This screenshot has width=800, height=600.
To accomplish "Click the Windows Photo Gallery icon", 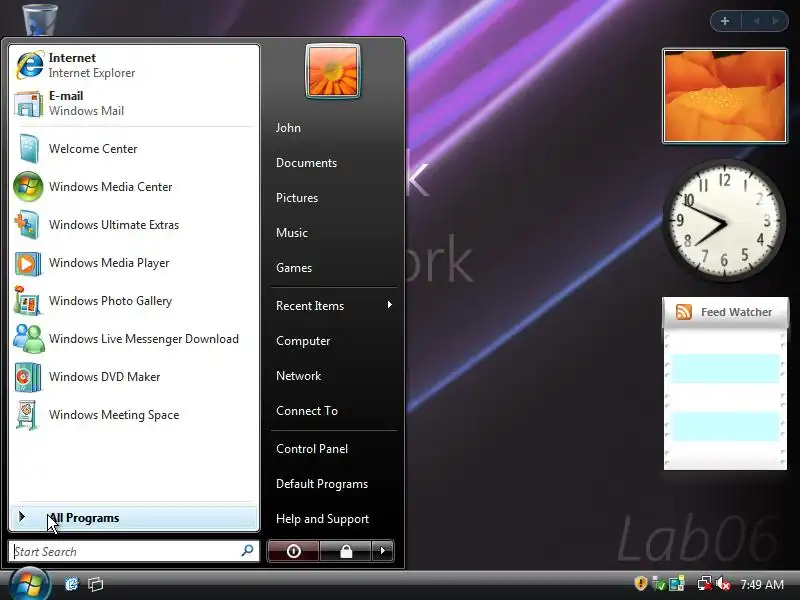I will pos(28,301).
